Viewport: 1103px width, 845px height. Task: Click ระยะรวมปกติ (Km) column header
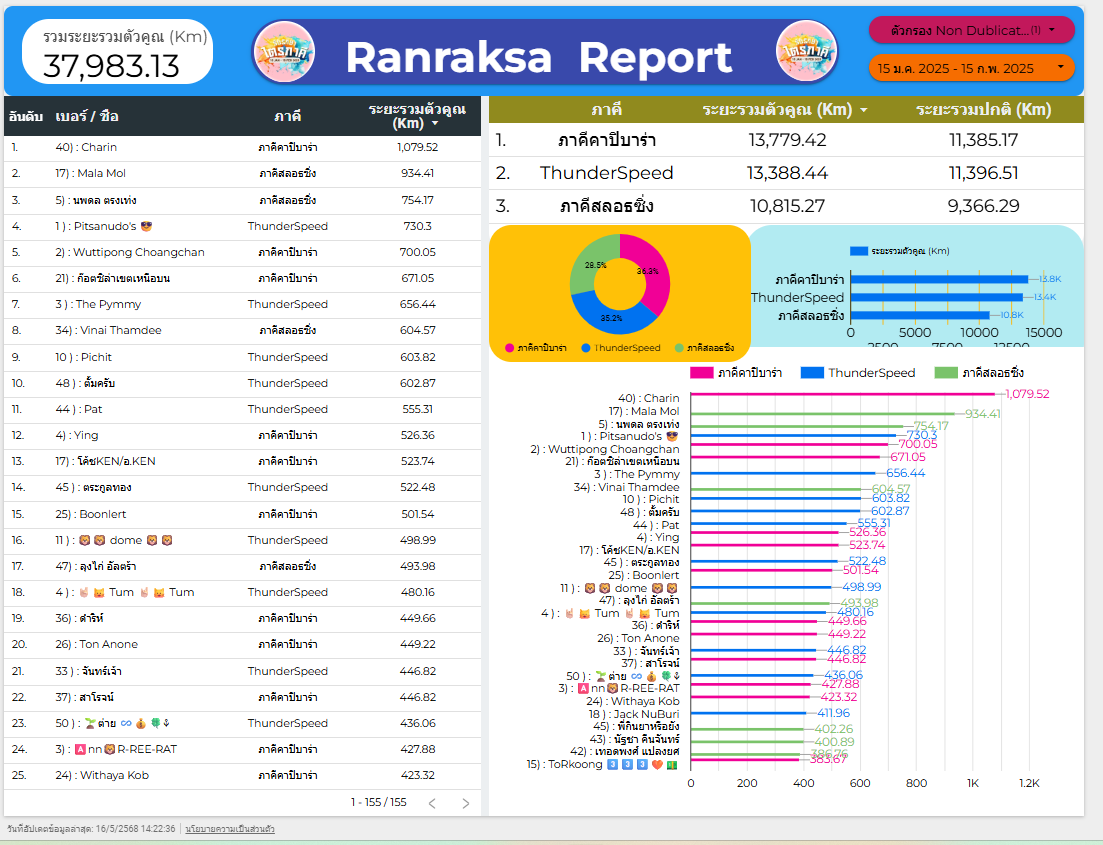[982, 110]
